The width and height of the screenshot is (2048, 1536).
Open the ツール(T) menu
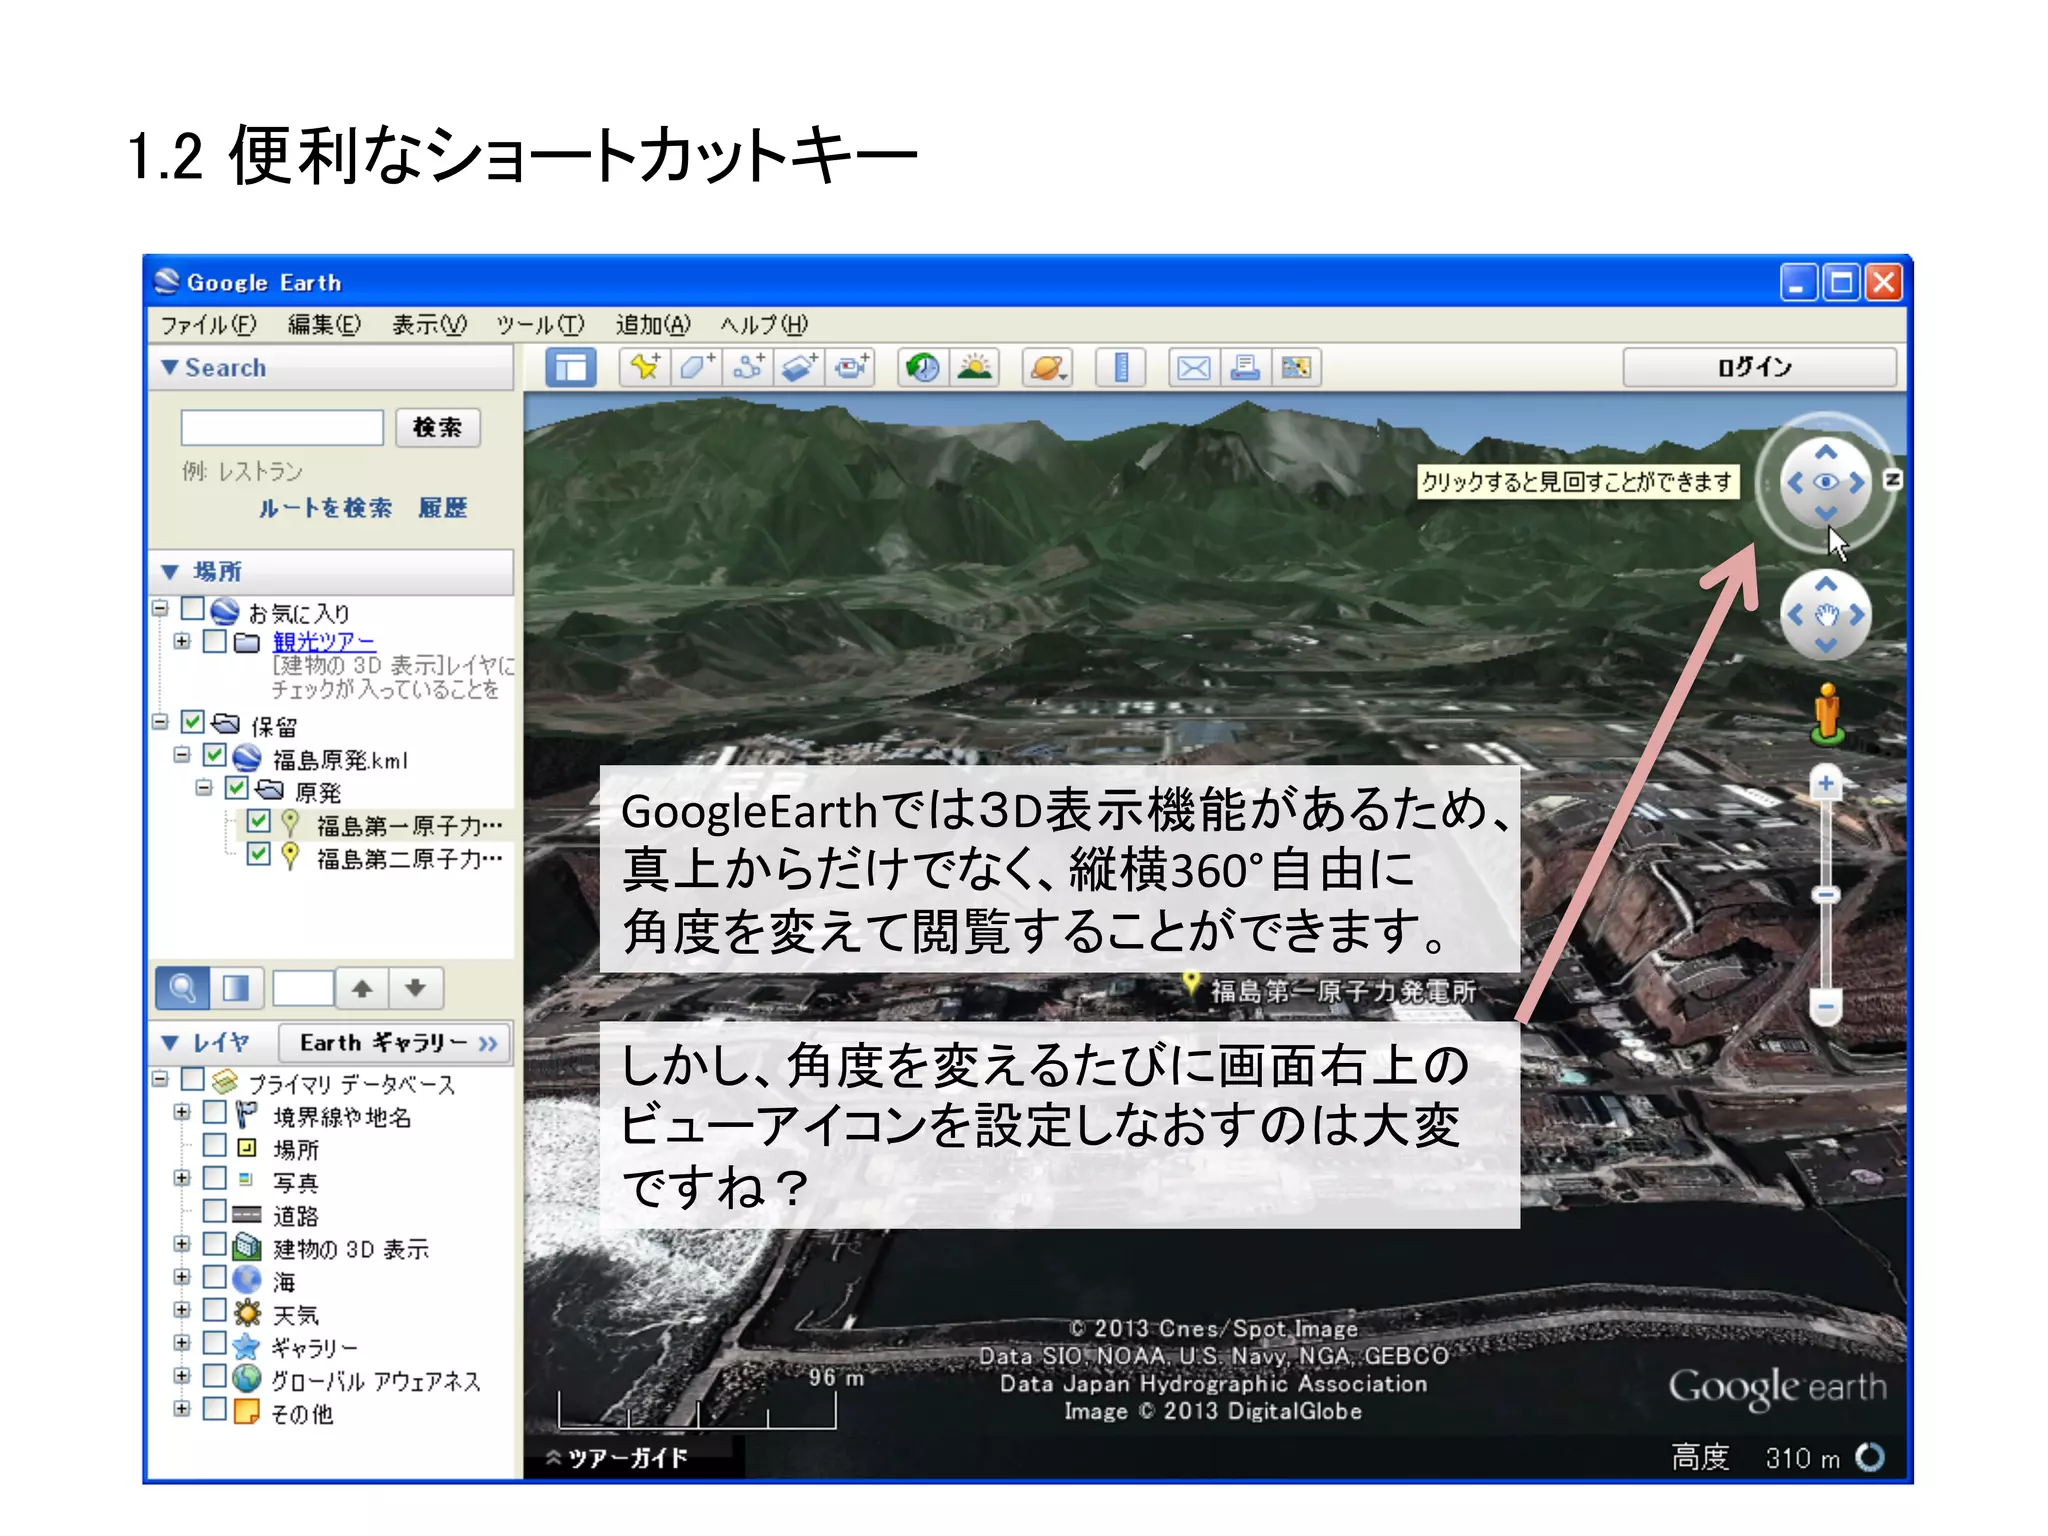(540, 325)
